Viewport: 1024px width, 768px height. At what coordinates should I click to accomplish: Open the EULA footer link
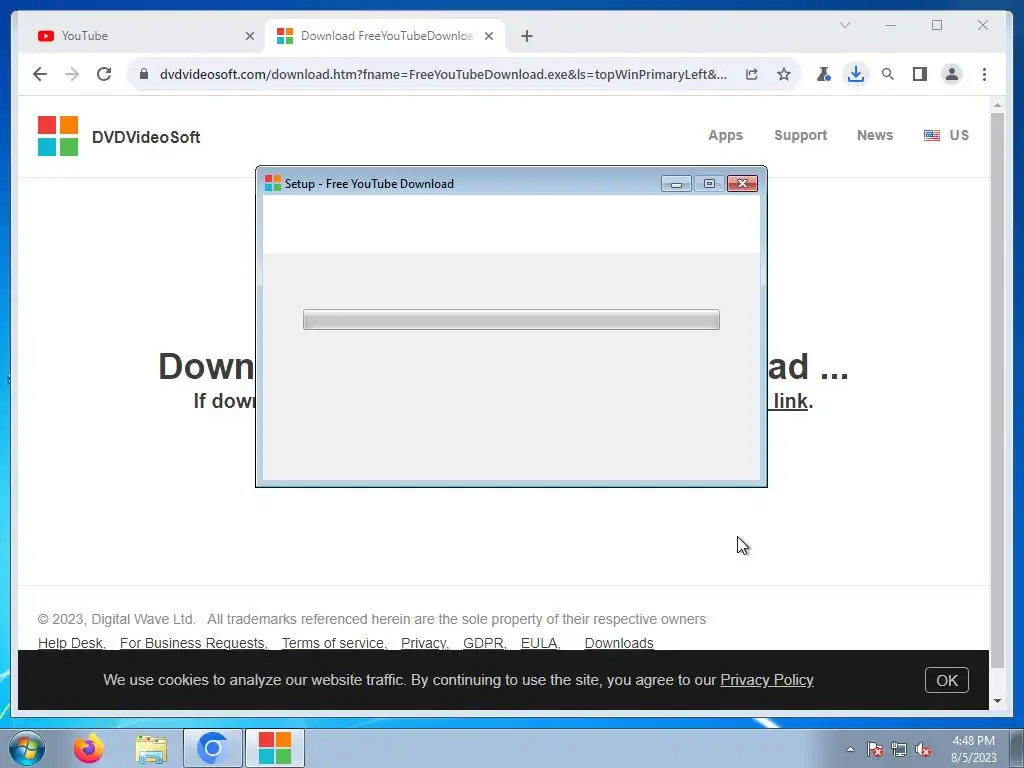(x=539, y=643)
